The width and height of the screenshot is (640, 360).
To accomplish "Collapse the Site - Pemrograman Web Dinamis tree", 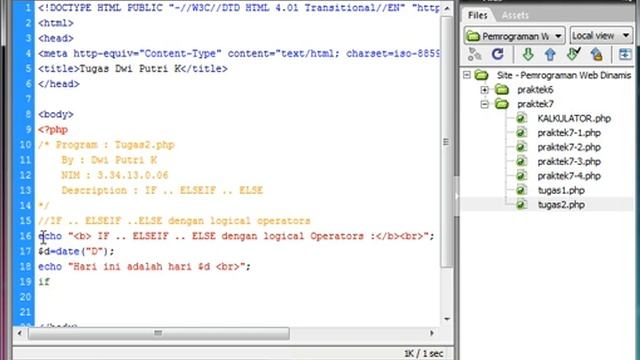I will point(467,75).
